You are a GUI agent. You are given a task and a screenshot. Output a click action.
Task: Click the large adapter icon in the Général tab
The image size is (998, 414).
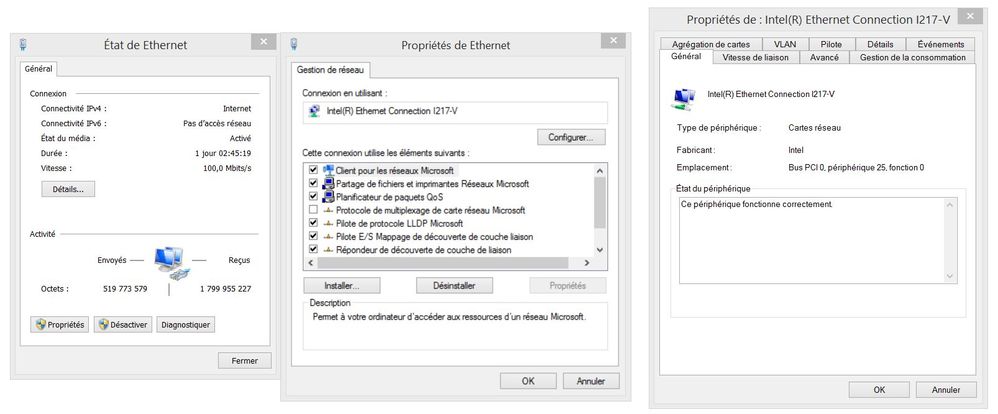685,96
